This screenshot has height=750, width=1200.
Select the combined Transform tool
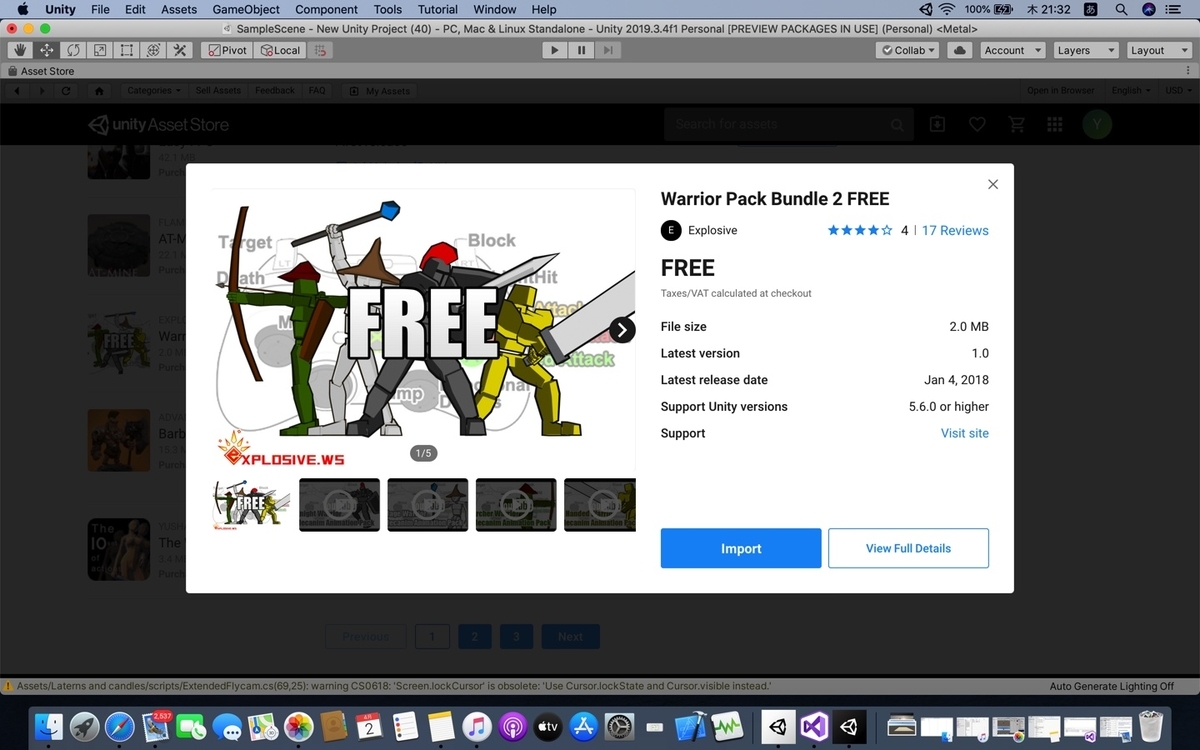[153, 50]
